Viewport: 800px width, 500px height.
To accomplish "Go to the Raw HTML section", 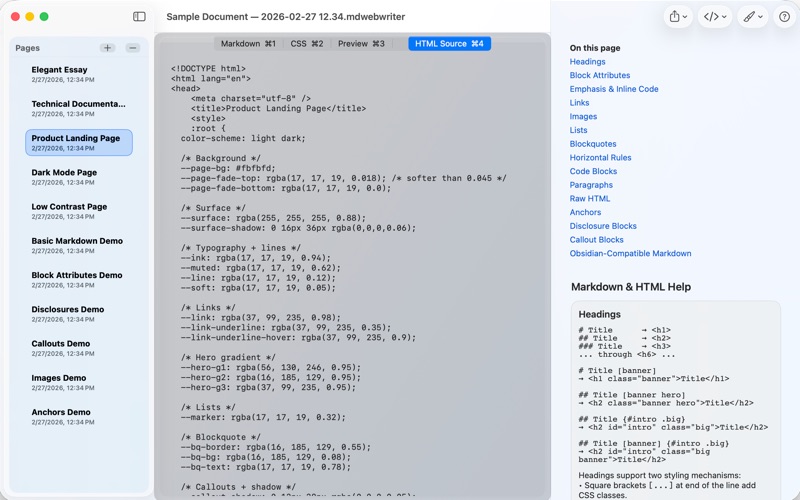I will coord(589,198).
